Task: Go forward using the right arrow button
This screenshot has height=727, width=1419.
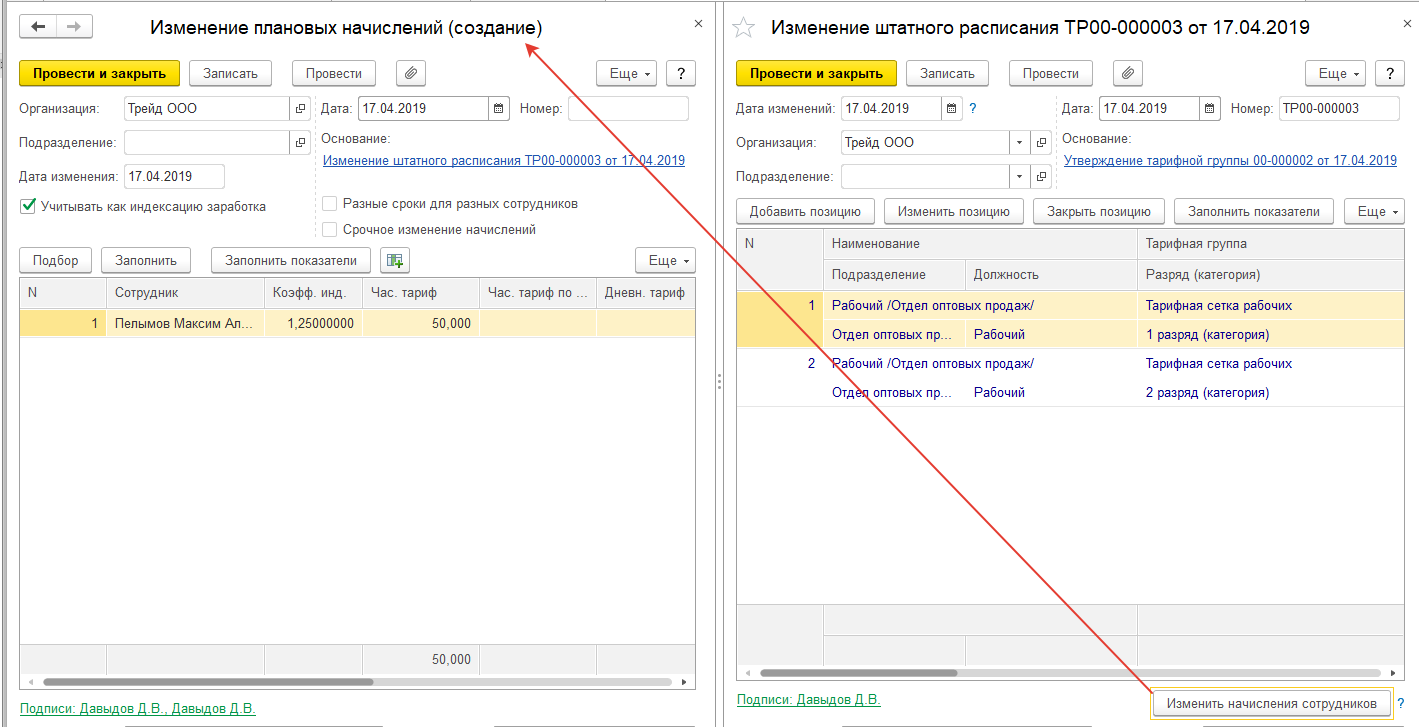Action: tap(75, 26)
